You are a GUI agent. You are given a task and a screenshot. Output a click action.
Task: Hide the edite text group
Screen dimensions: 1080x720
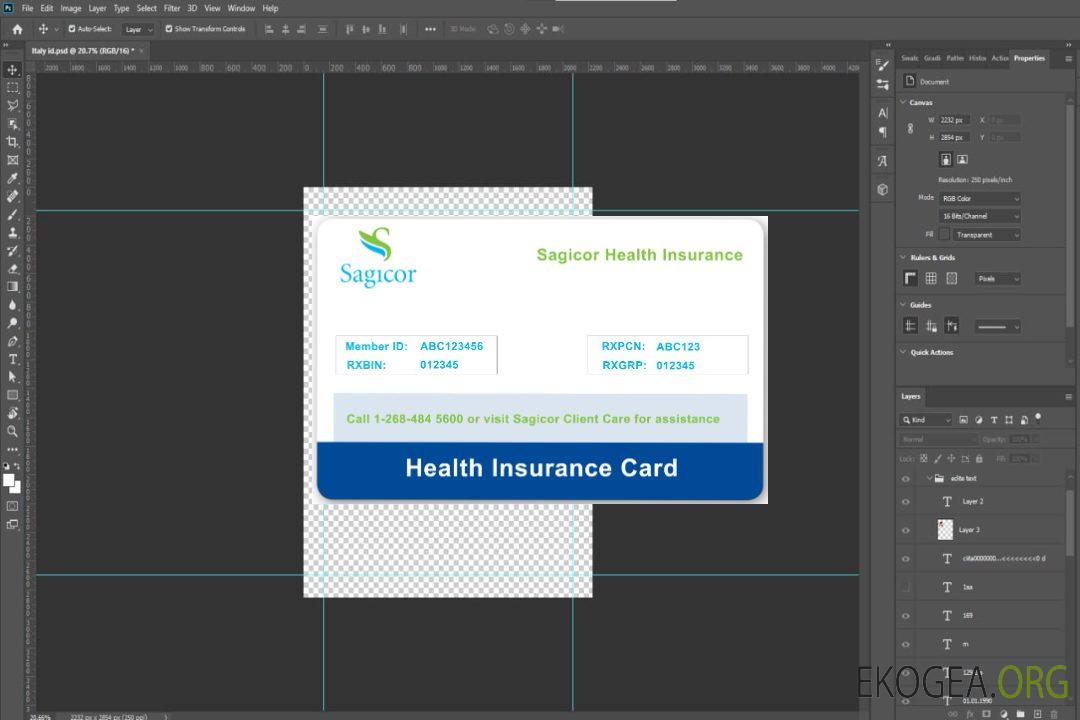(906, 478)
